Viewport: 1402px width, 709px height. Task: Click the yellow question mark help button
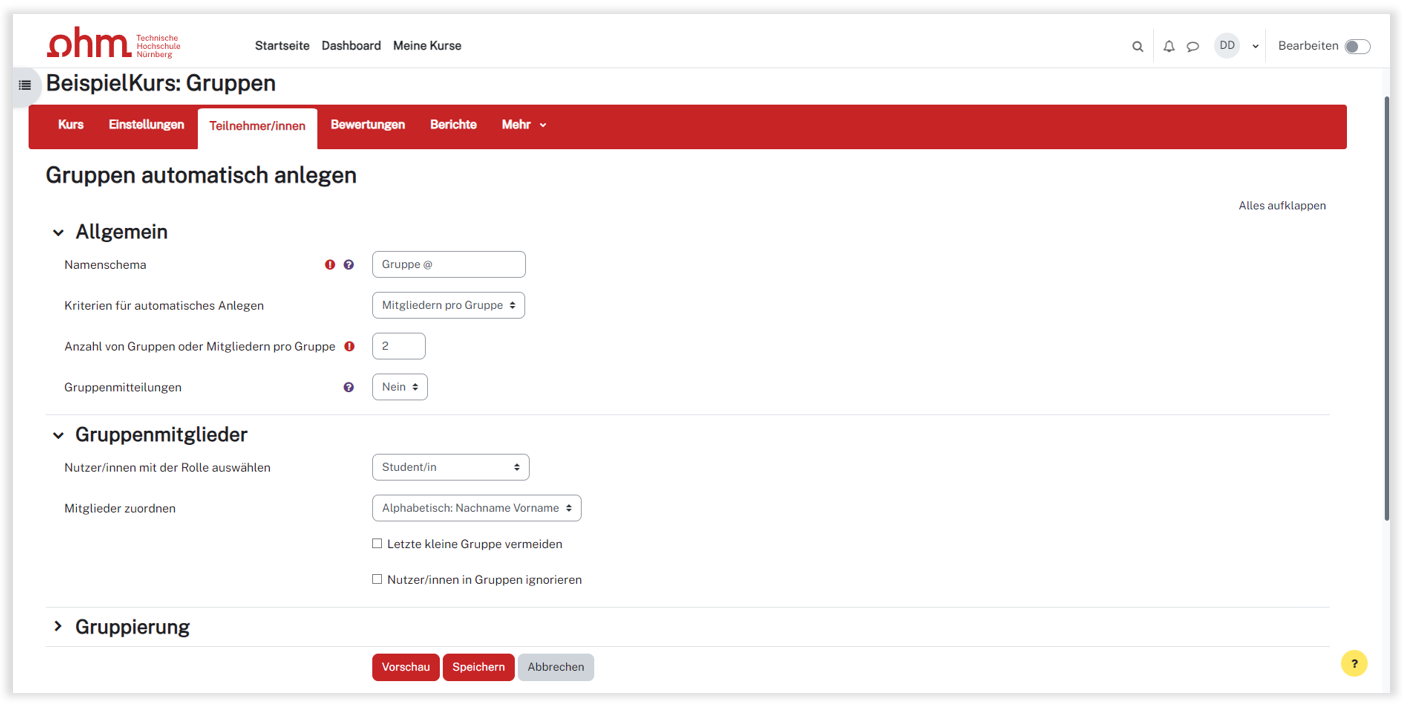pyautogui.click(x=1354, y=663)
